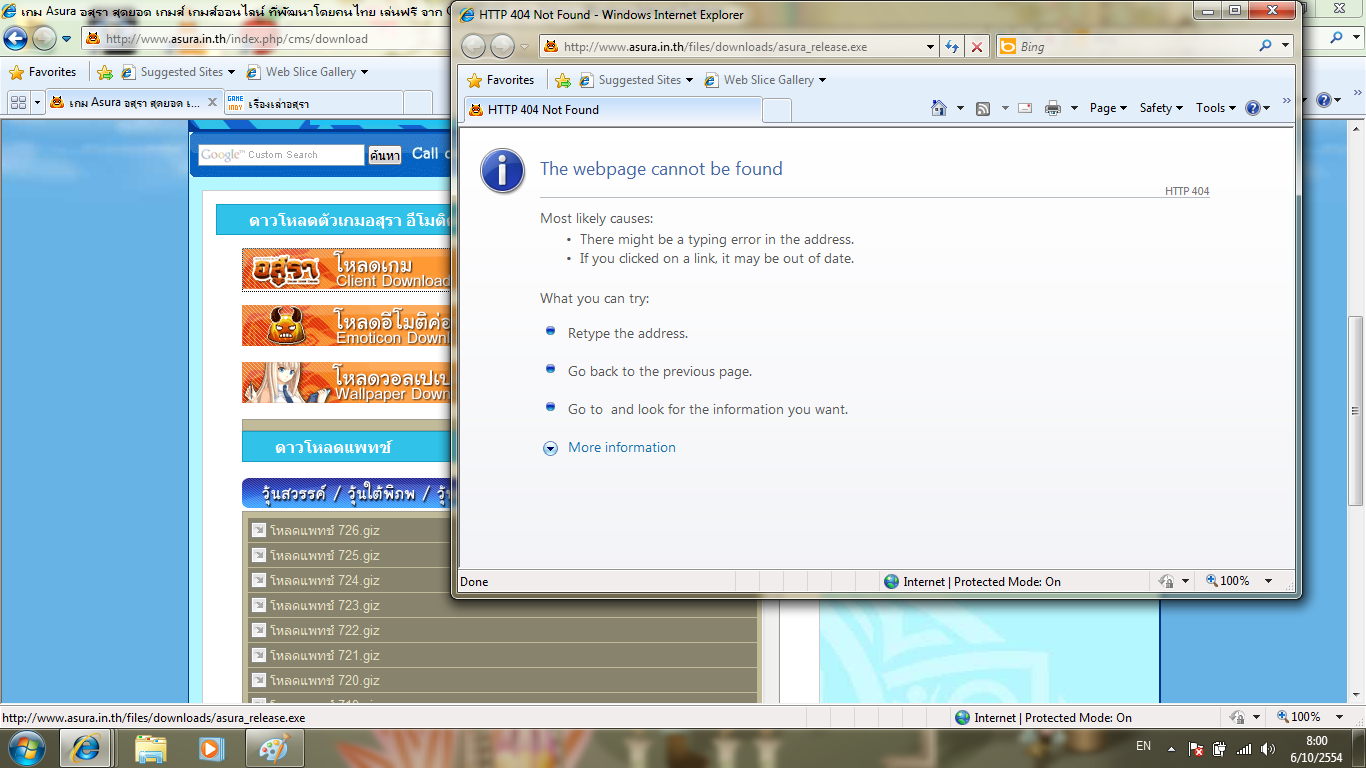Click the security lock icon in the 404 status bar
This screenshot has height=768, width=1366.
(1166, 581)
